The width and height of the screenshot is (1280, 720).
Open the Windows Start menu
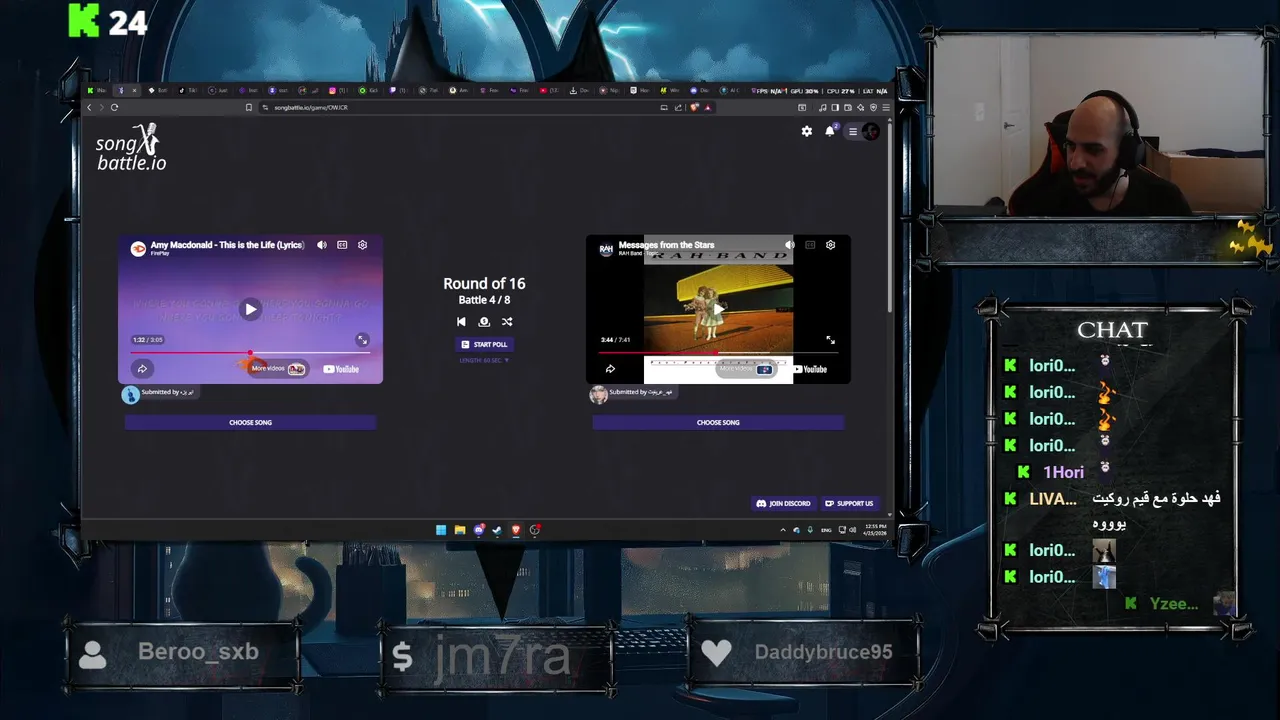point(441,530)
